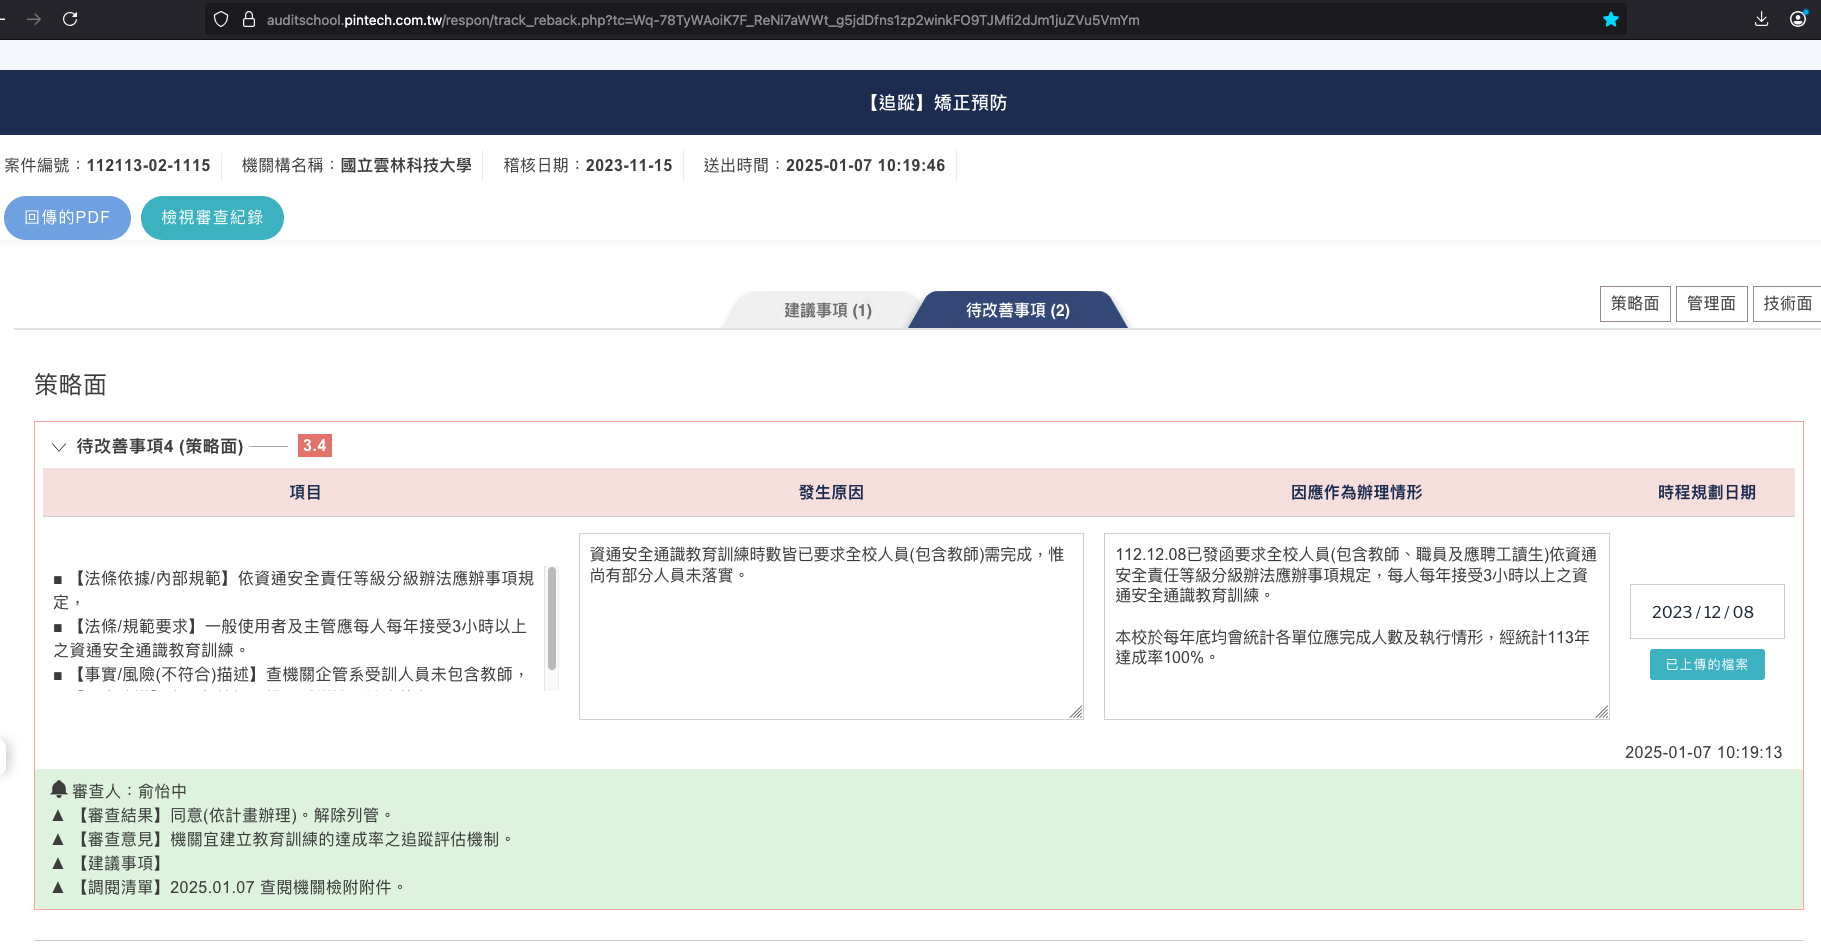Viewport: 1821px width, 944px height.
Task: Click the 【審查結果】同意(依計畫辦理) line
Action: [222, 815]
